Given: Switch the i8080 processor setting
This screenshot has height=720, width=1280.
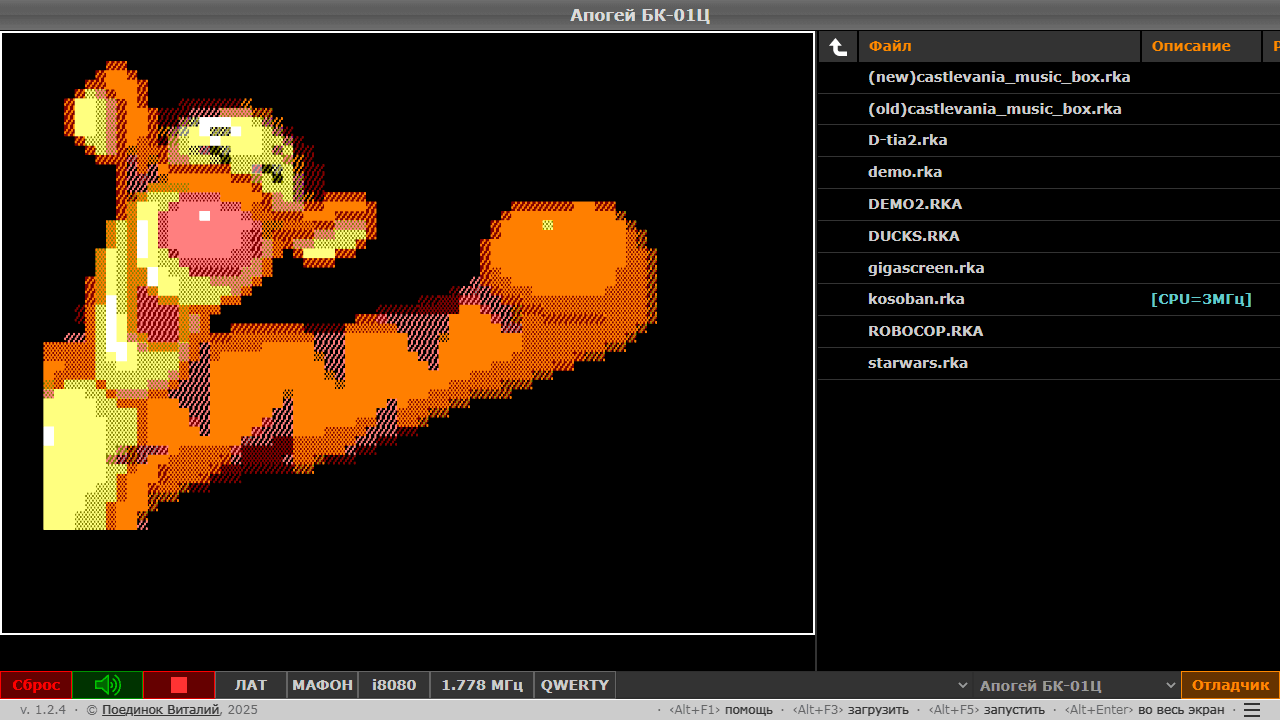Looking at the screenshot, I should 394,685.
